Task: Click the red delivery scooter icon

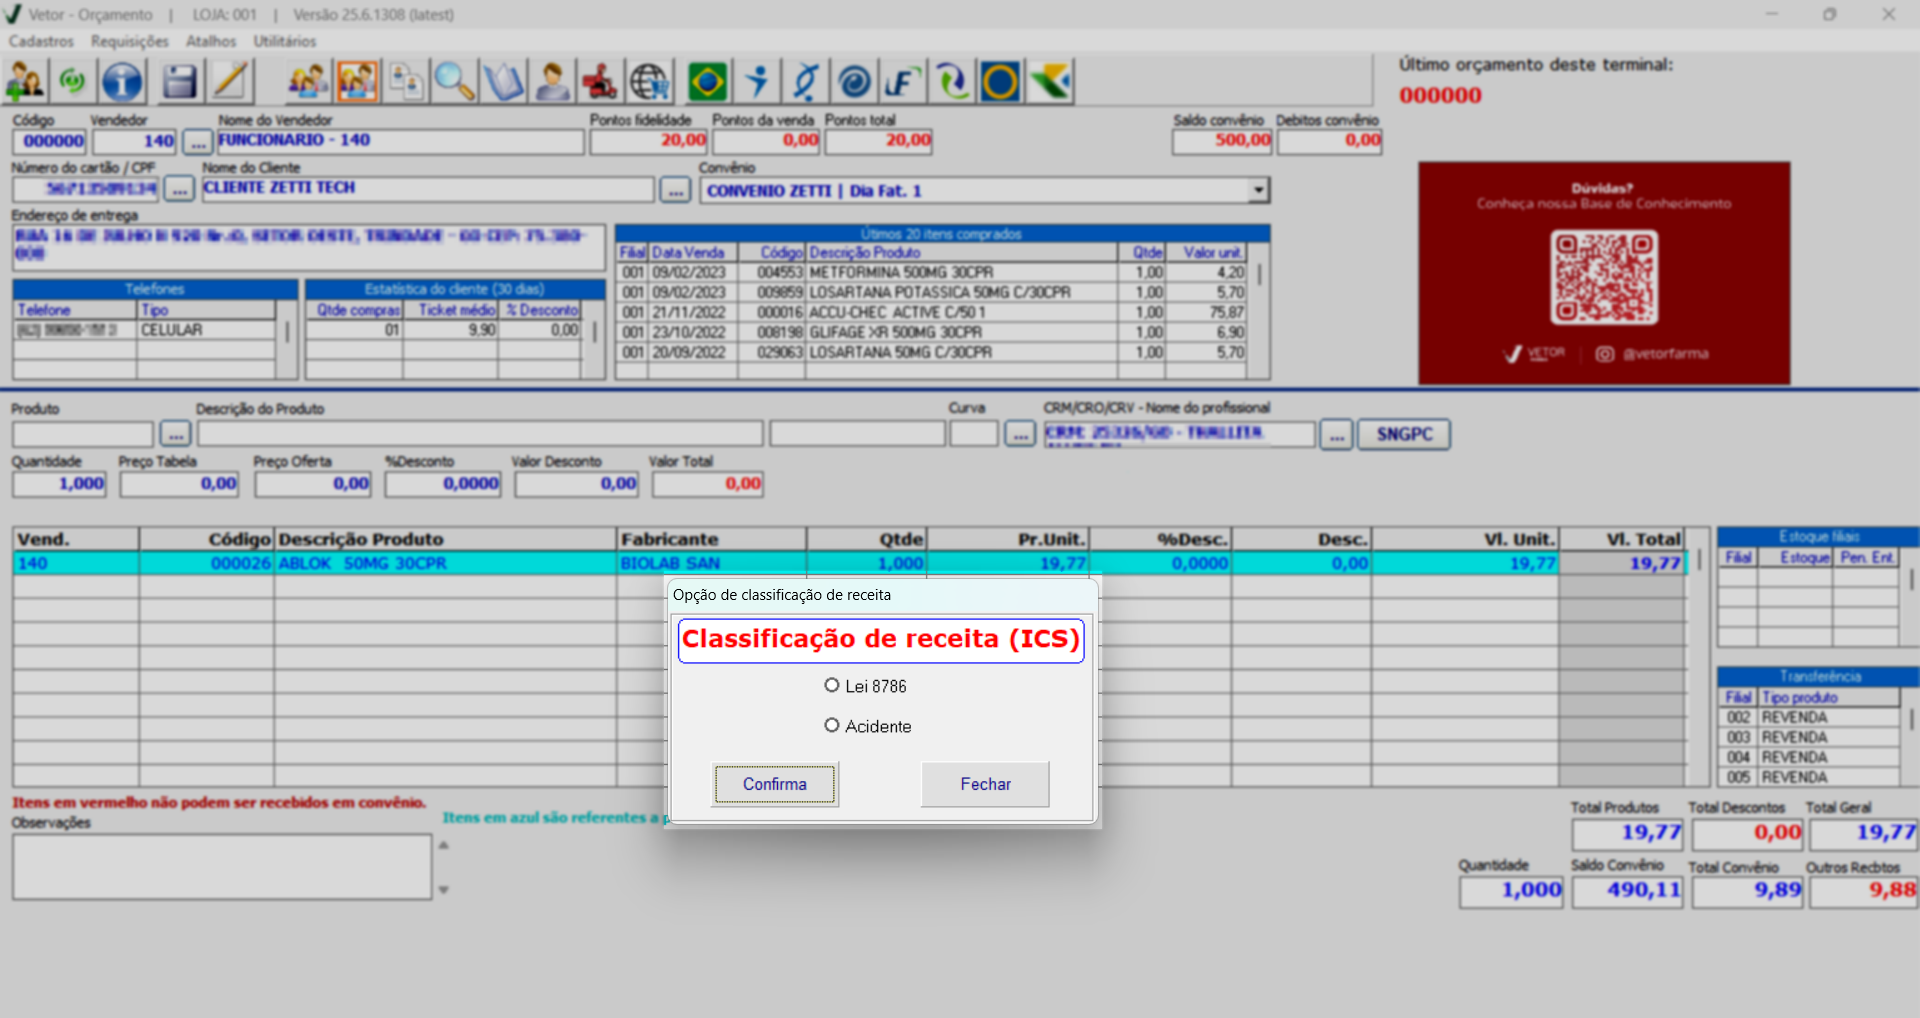Action: (x=600, y=81)
